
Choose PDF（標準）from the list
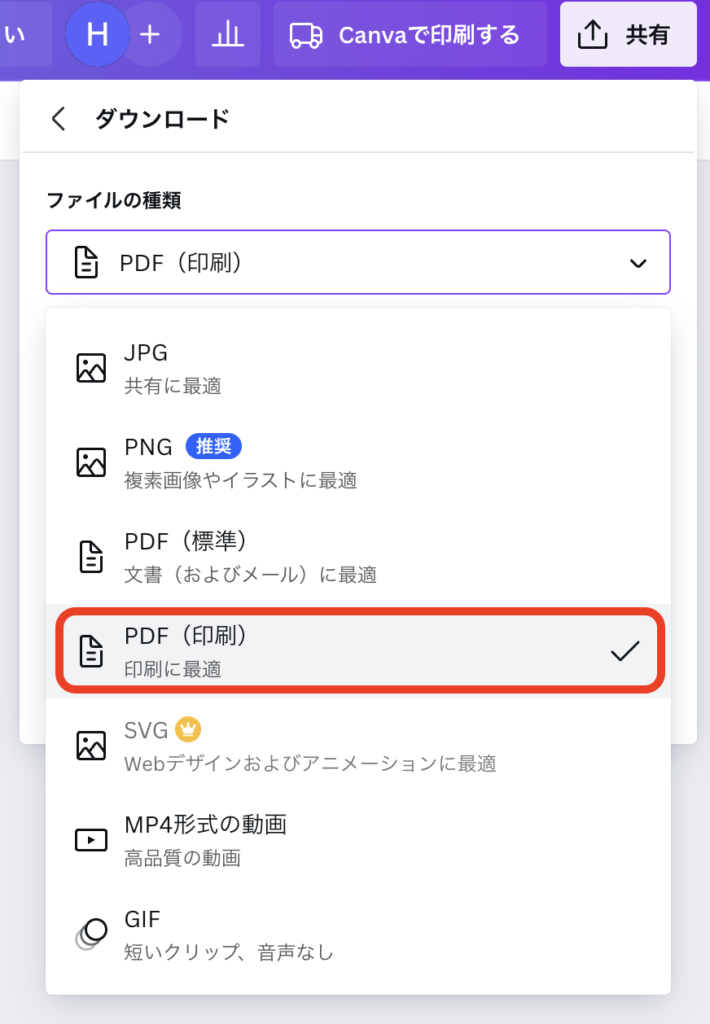[x=357, y=556]
